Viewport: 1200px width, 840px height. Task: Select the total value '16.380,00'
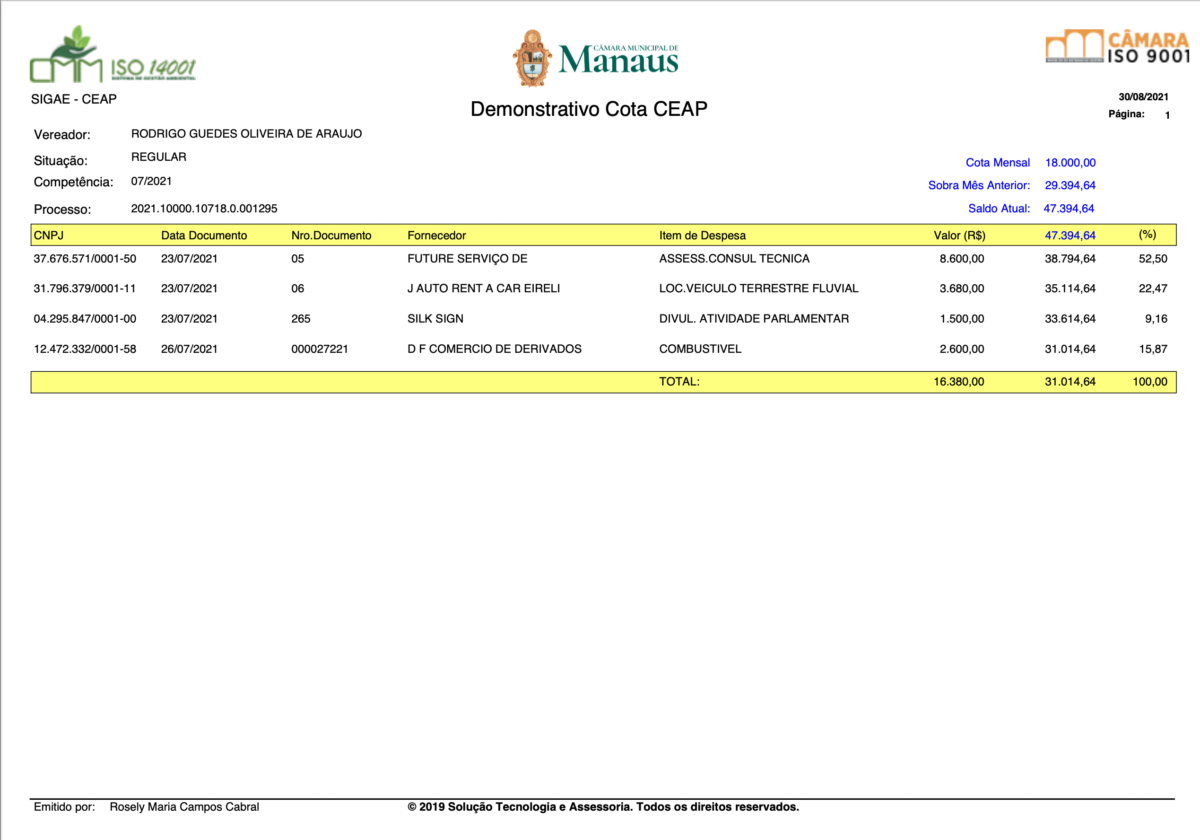pos(959,382)
